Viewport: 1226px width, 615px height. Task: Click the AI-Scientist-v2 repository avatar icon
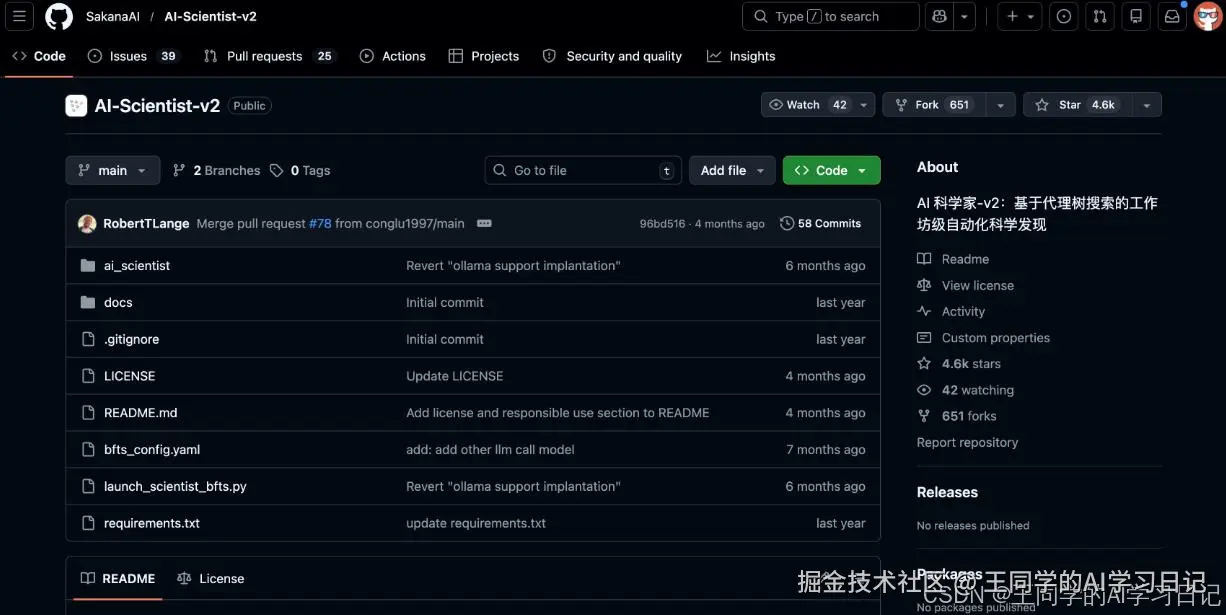click(x=76, y=105)
